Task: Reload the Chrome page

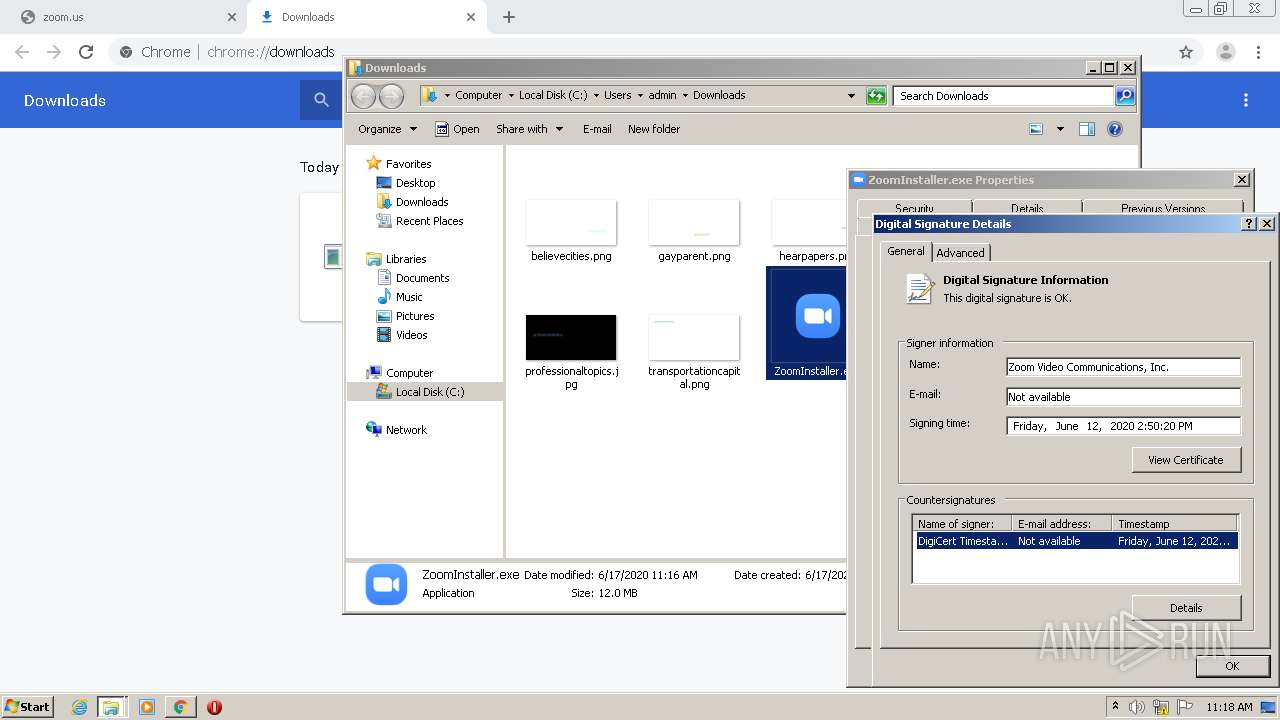Action: pos(86,52)
